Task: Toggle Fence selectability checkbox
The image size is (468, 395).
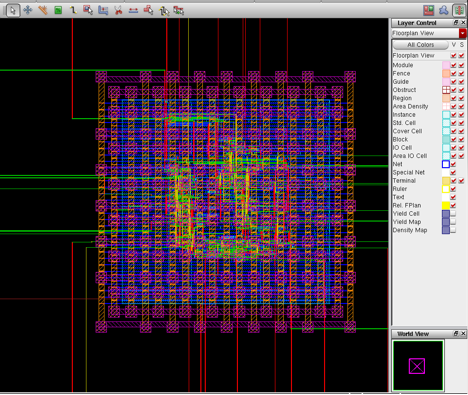Action: [461, 73]
